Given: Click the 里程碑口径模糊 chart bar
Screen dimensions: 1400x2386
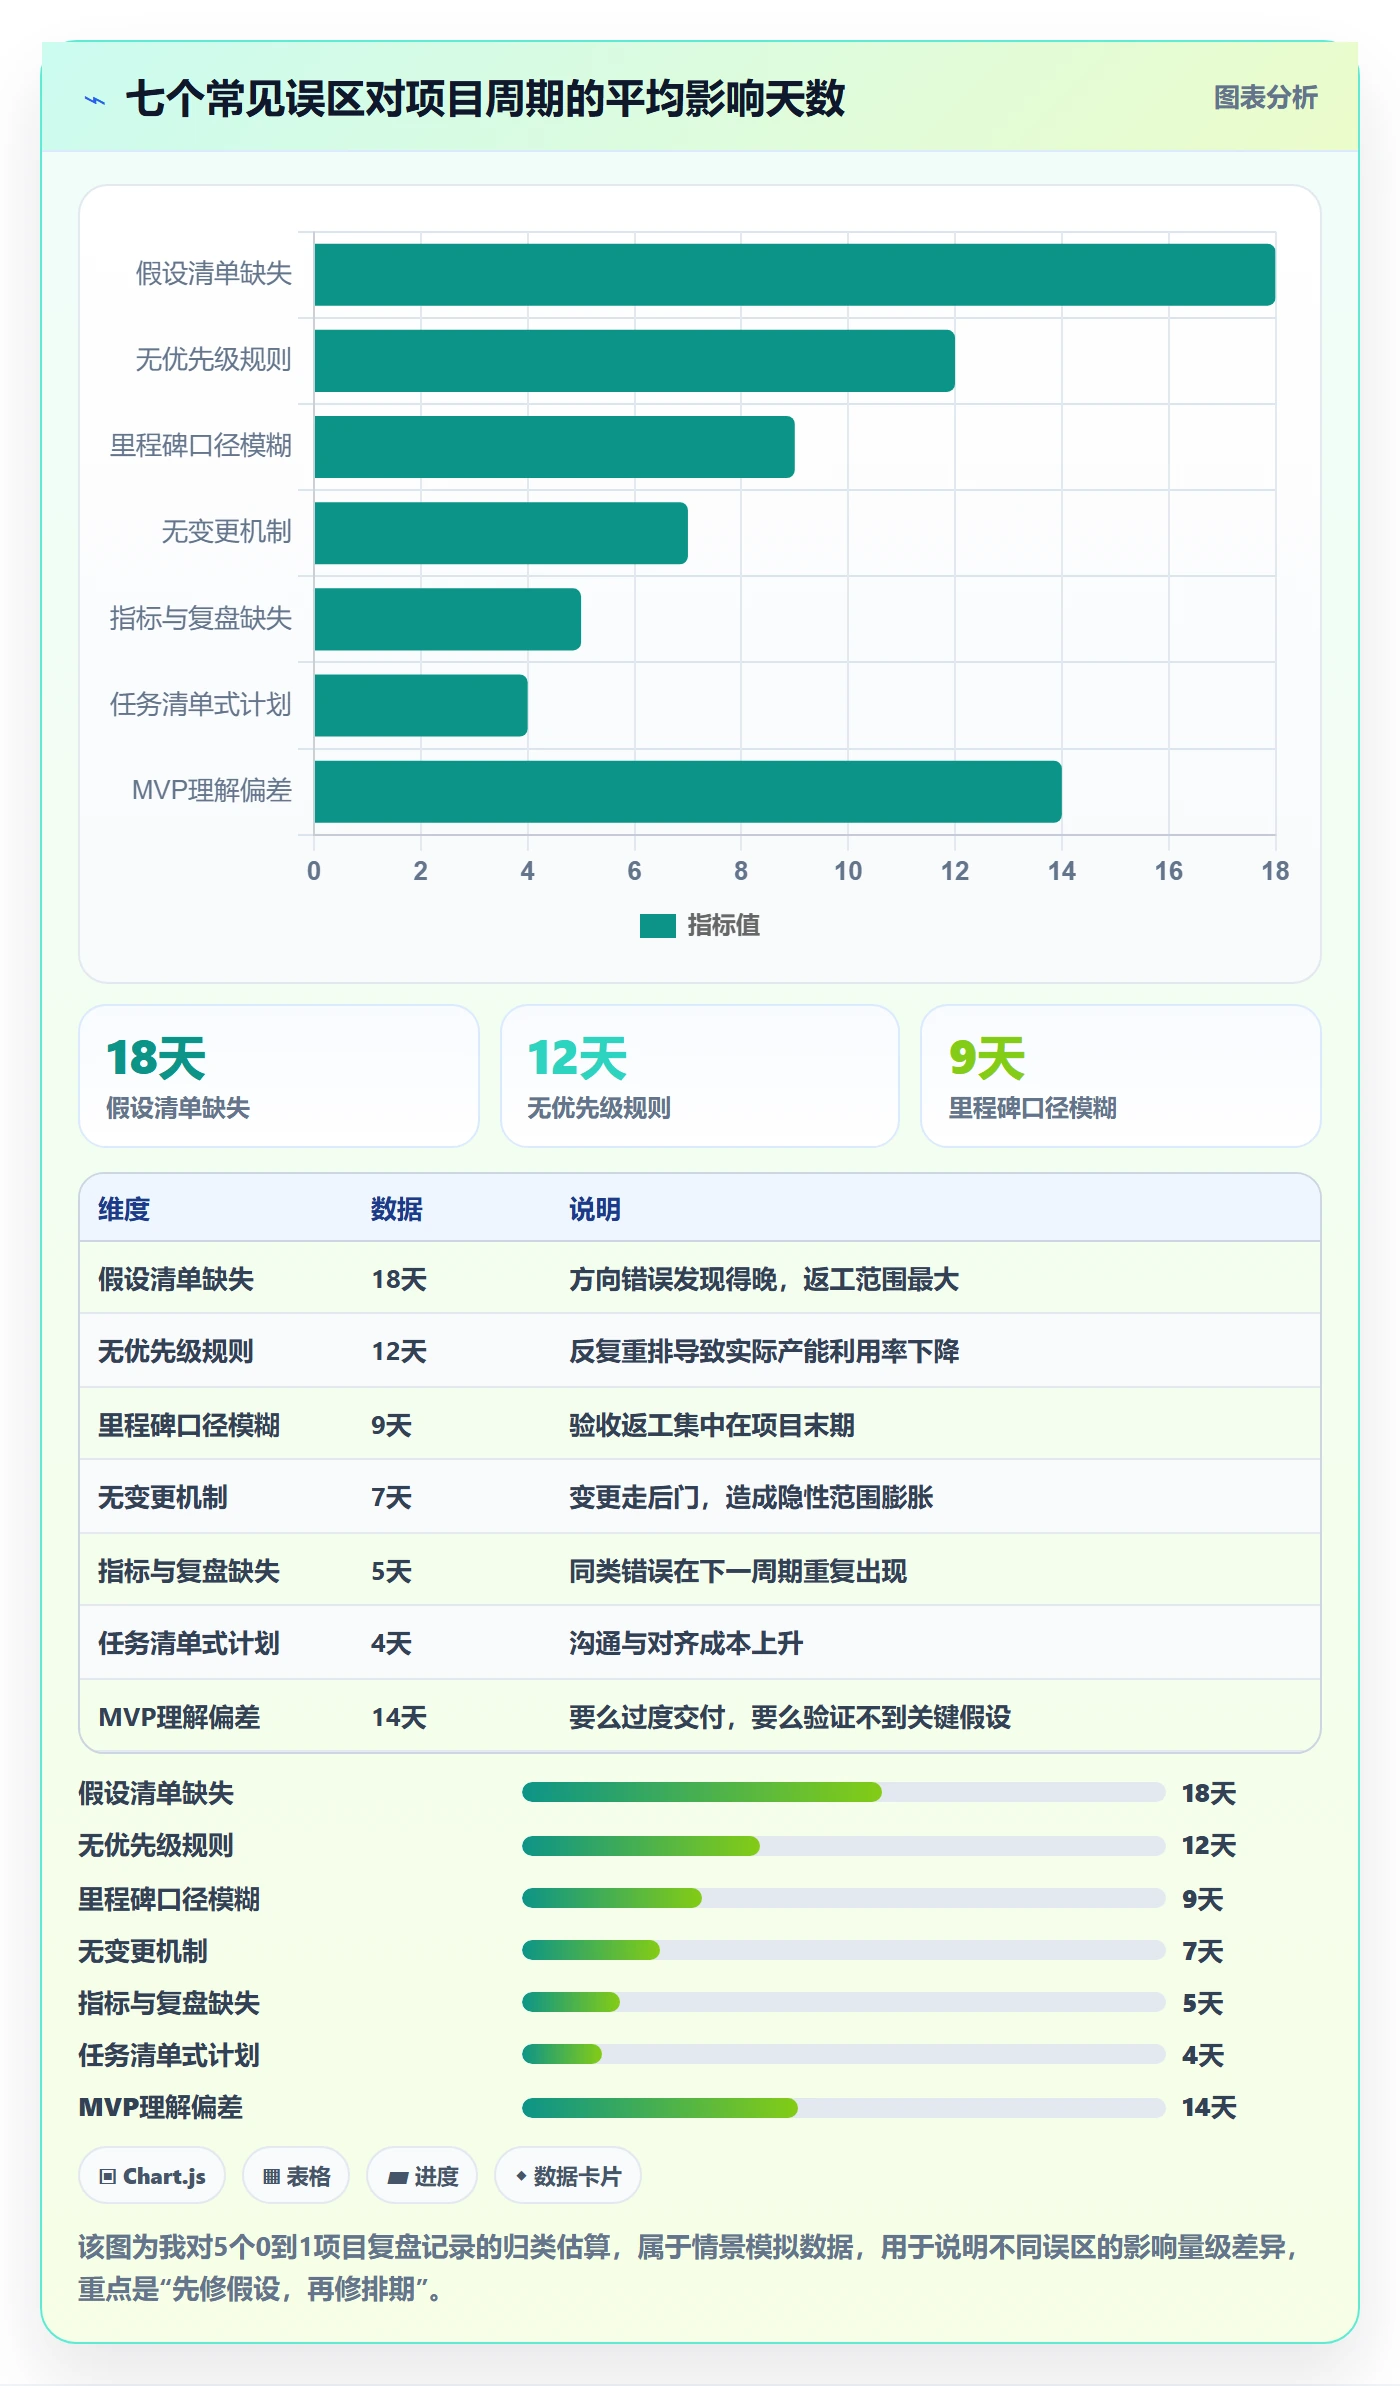Looking at the screenshot, I should tap(554, 447).
